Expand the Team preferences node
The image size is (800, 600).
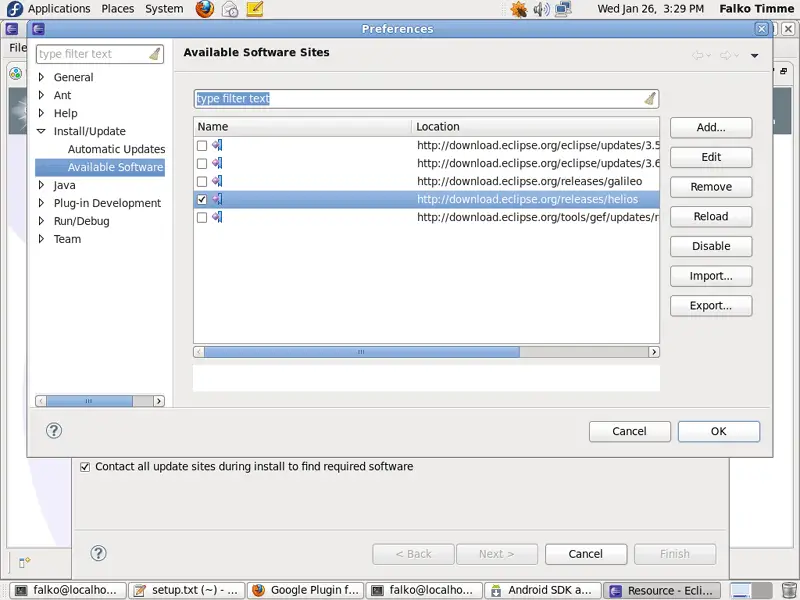41,239
